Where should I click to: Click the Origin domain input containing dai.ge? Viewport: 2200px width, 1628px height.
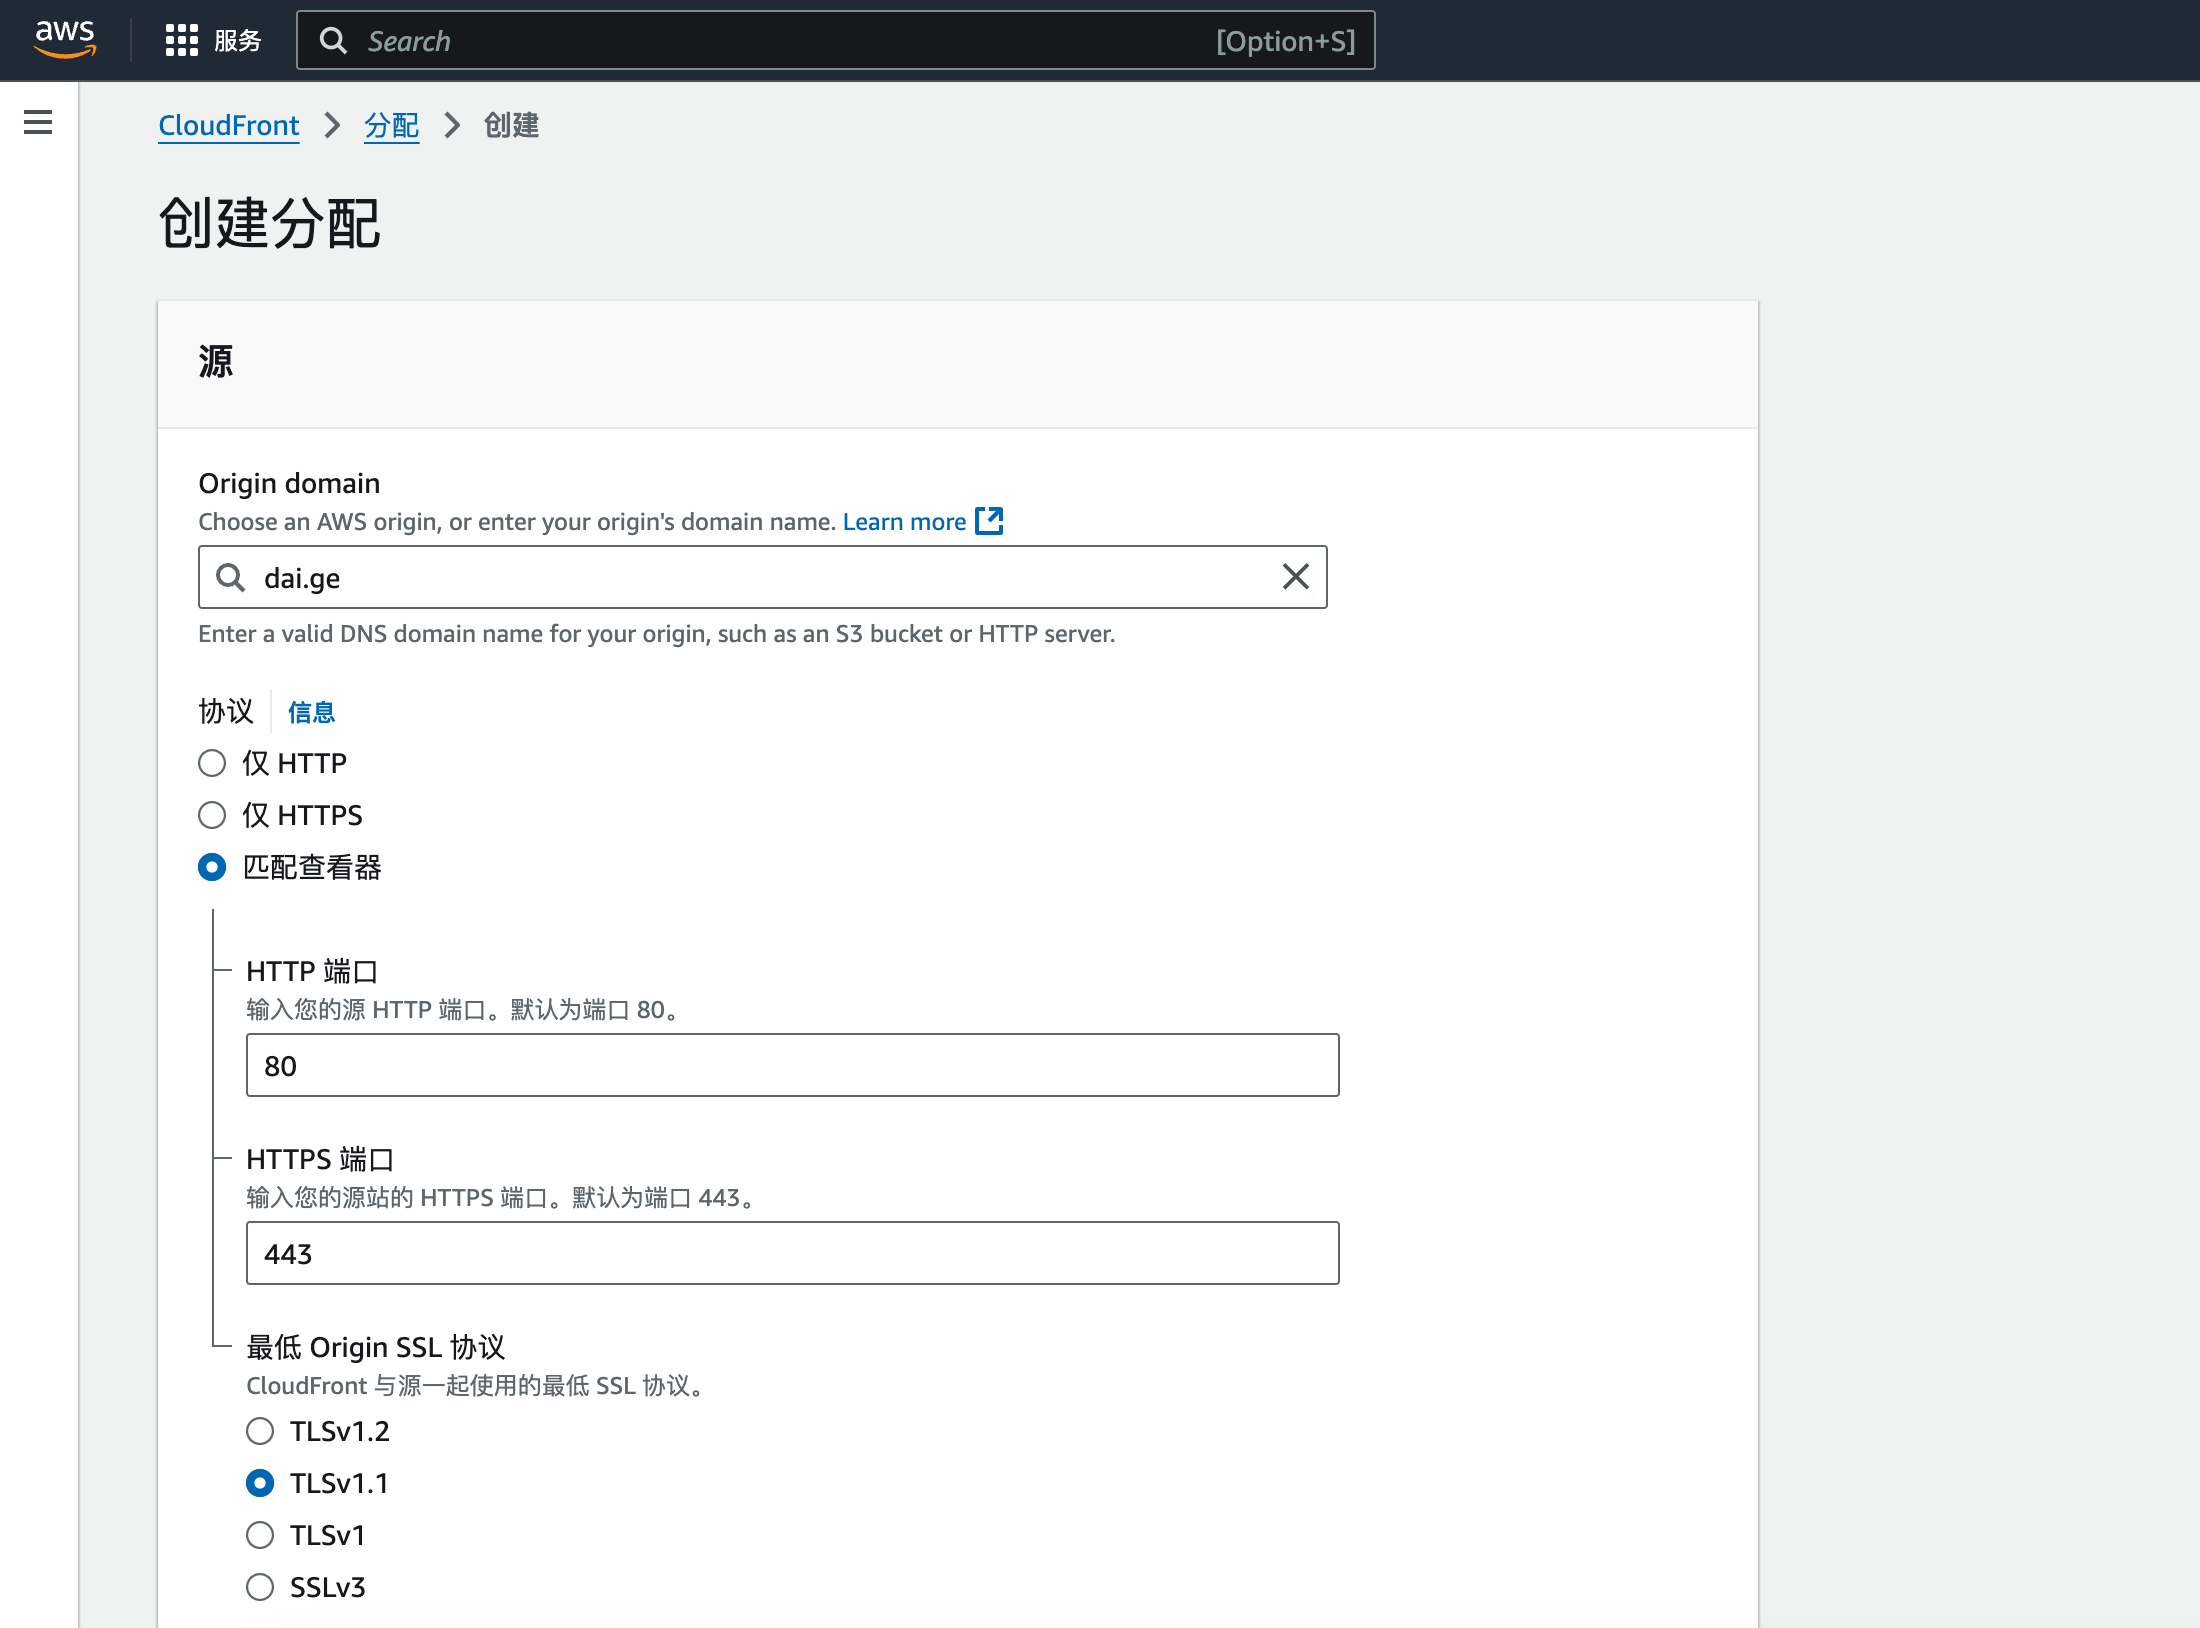(x=763, y=577)
